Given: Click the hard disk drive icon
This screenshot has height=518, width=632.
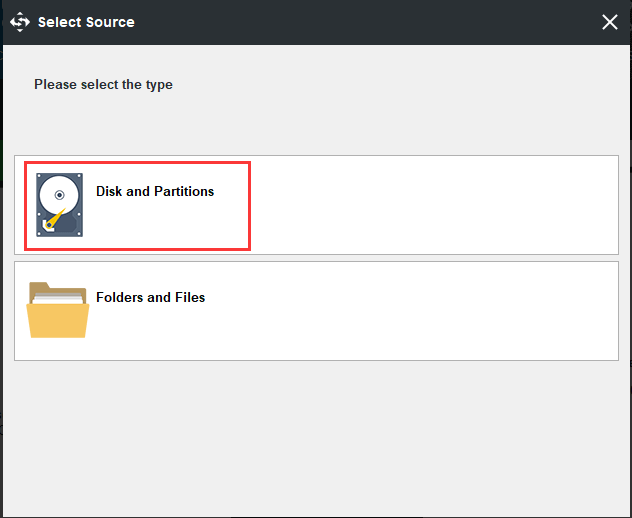Looking at the screenshot, I should click(x=60, y=205).
